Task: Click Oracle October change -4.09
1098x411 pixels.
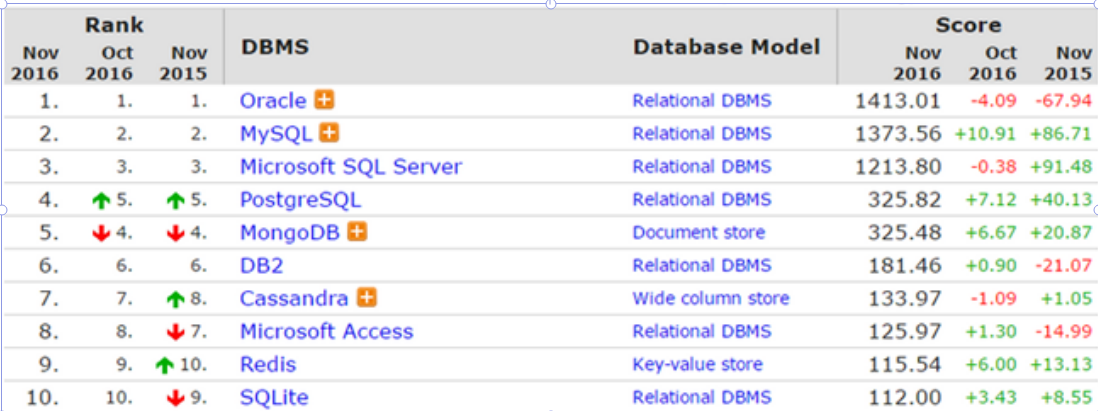Action: 993,101
